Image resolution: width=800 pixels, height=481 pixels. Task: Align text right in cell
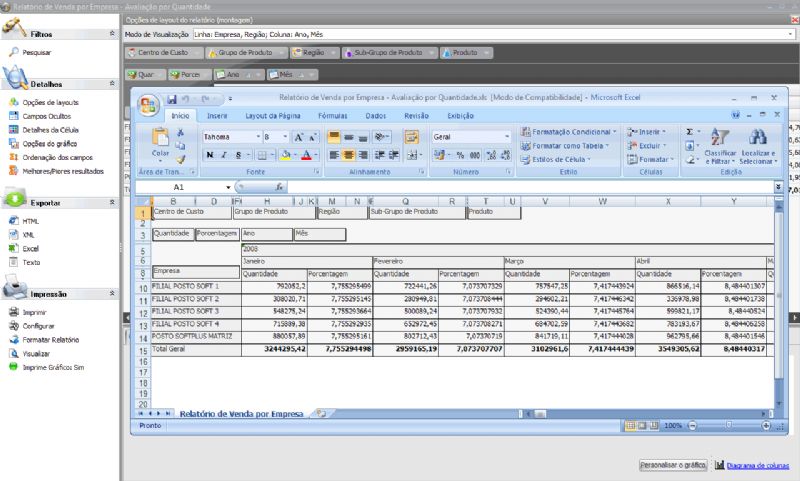(363, 155)
